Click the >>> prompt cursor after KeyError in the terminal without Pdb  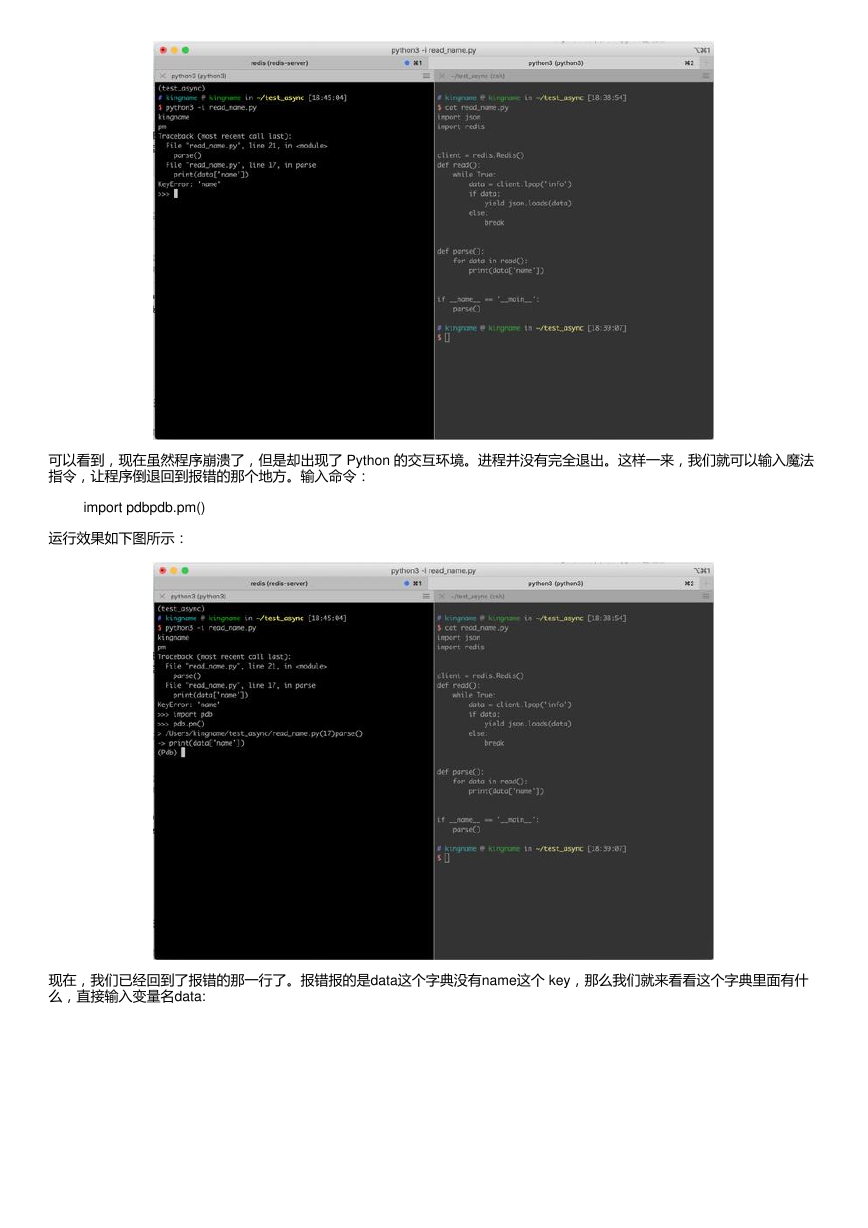tap(176, 193)
